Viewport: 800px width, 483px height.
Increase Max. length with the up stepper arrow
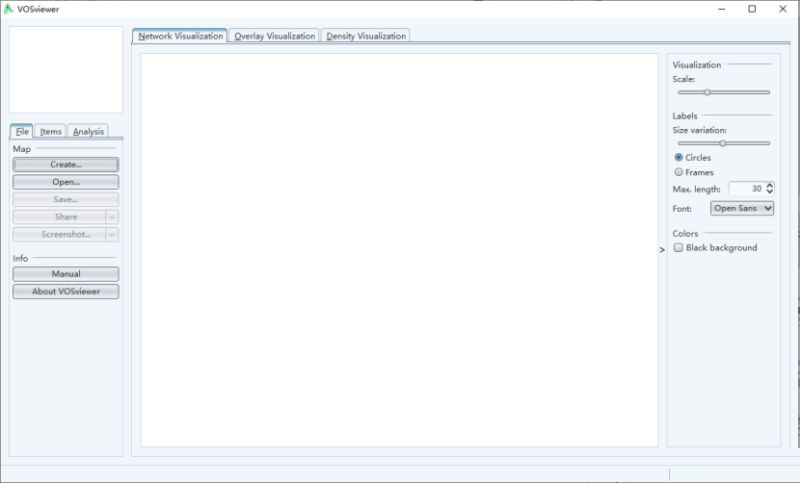(x=769, y=185)
